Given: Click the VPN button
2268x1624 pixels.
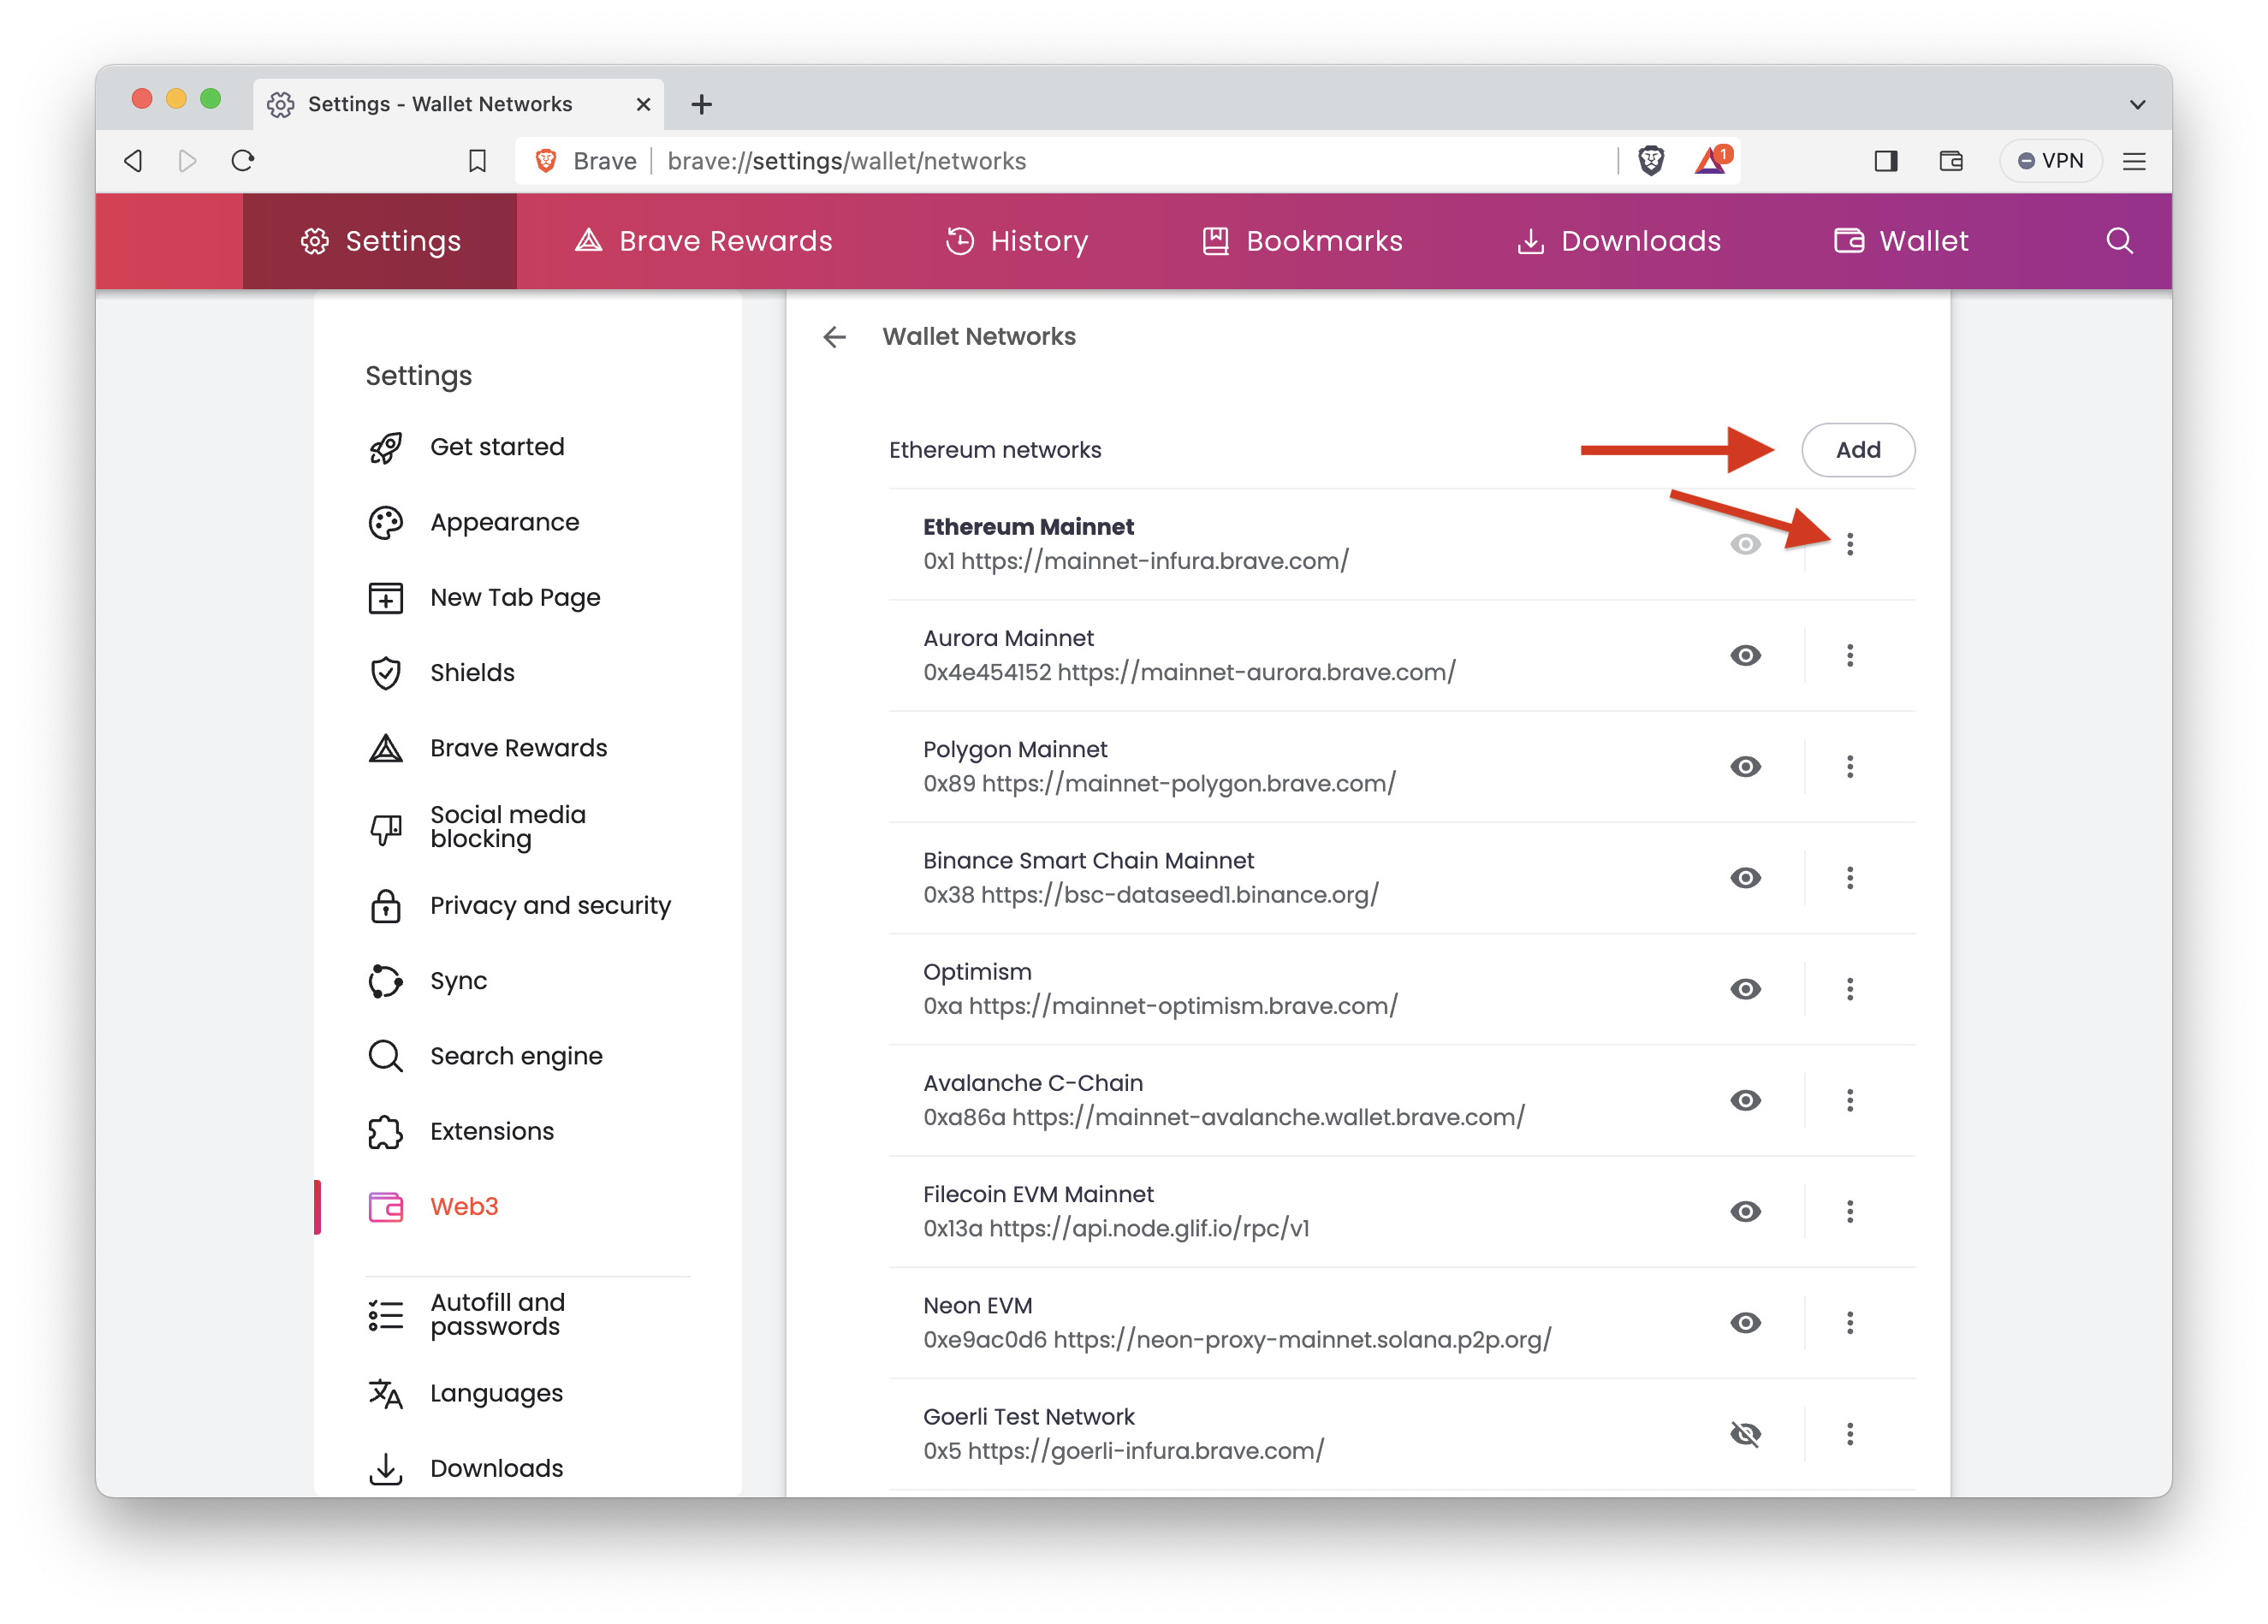Looking at the screenshot, I should tap(2050, 161).
